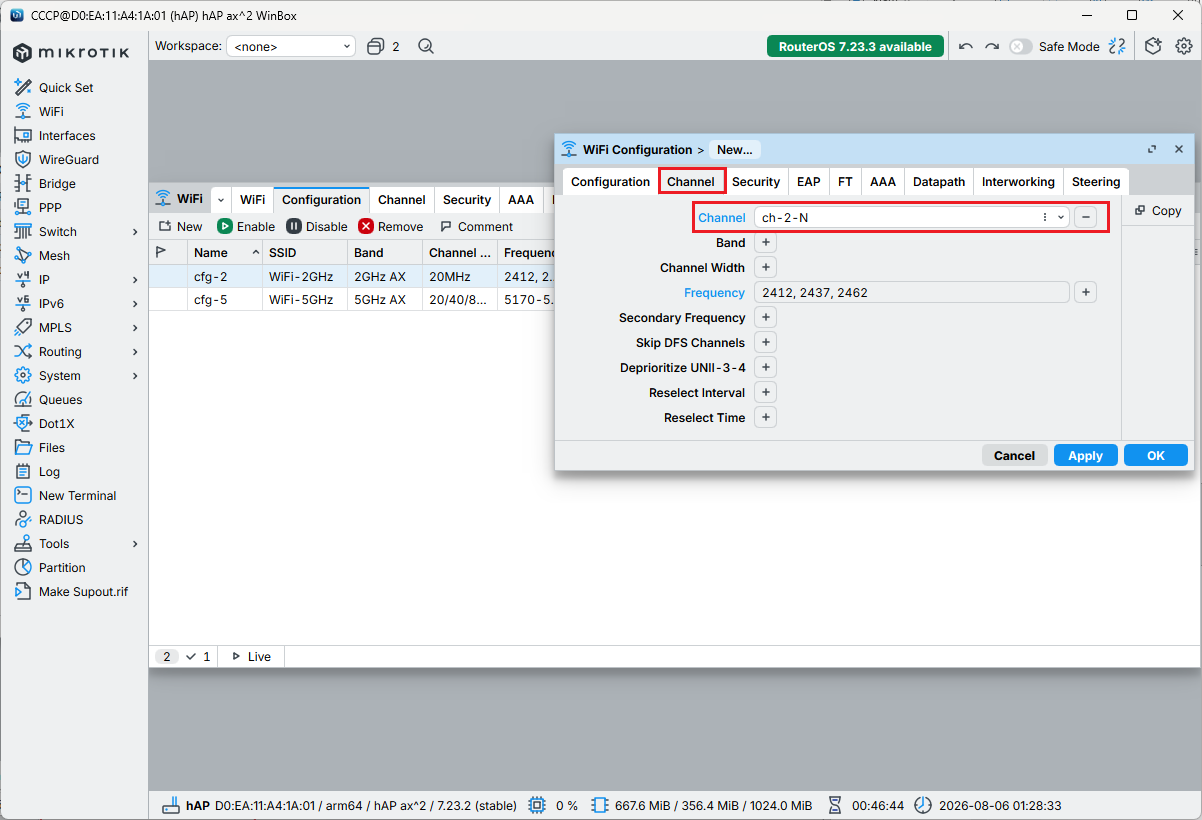Expand the Tools submenu chevron
This screenshot has width=1202, height=820.
(x=135, y=543)
